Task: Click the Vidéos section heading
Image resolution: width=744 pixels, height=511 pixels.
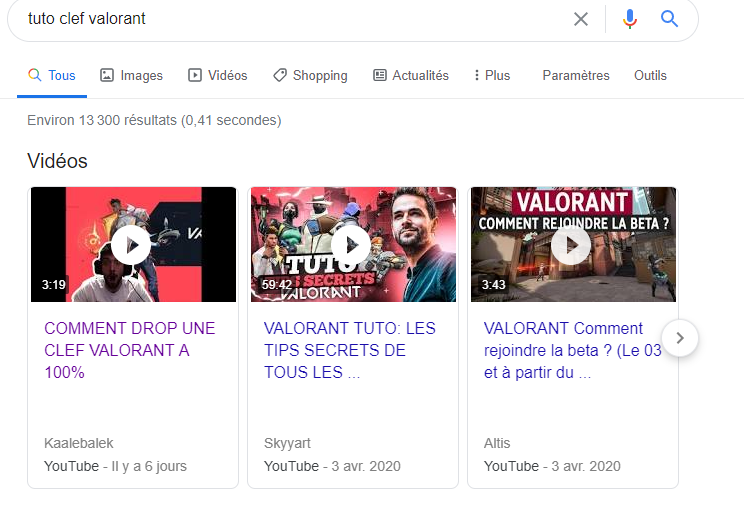Action: (57, 161)
